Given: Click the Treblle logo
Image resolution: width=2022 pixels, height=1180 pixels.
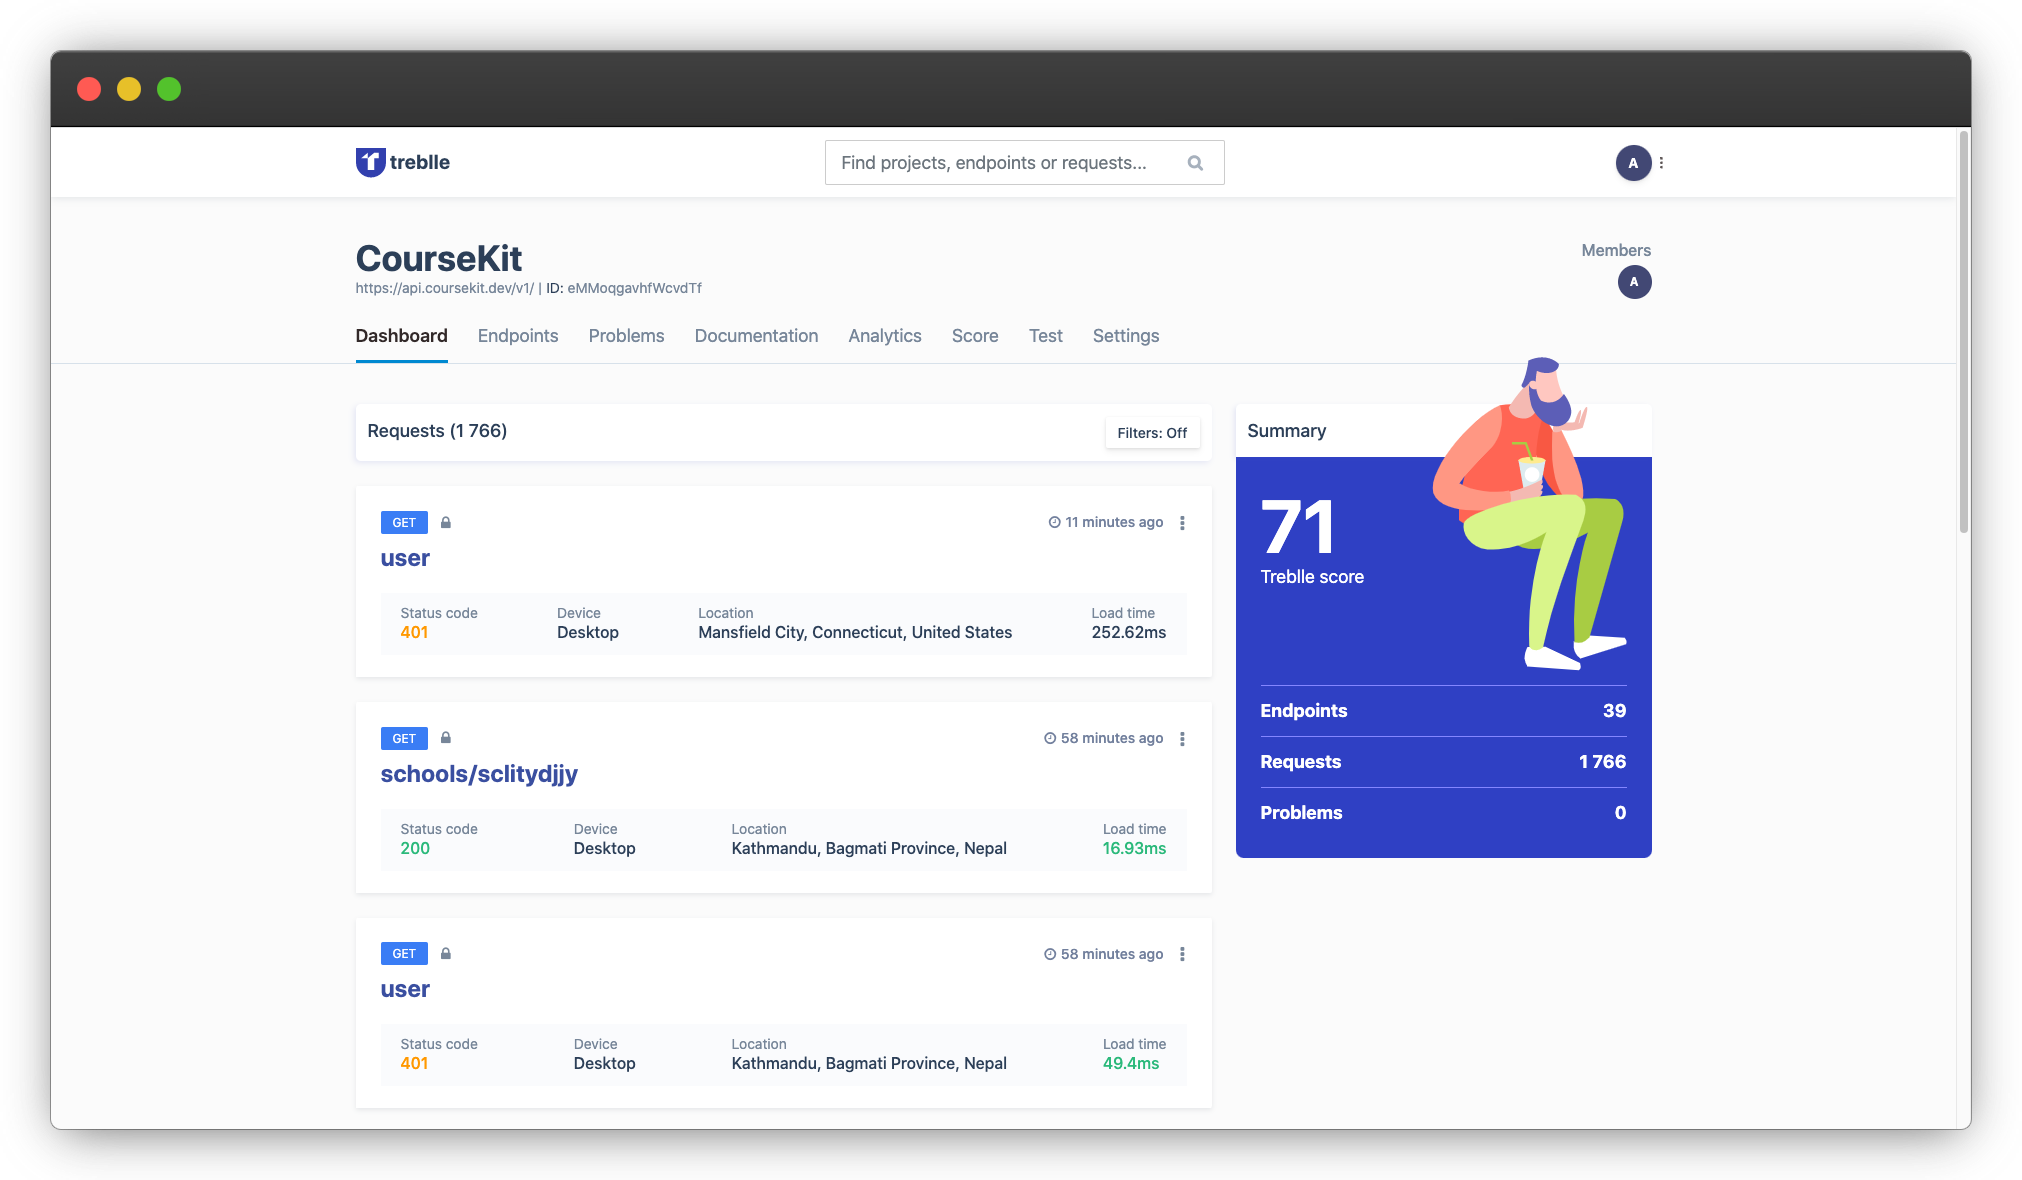Looking at the screenshot, I should 403,162.
